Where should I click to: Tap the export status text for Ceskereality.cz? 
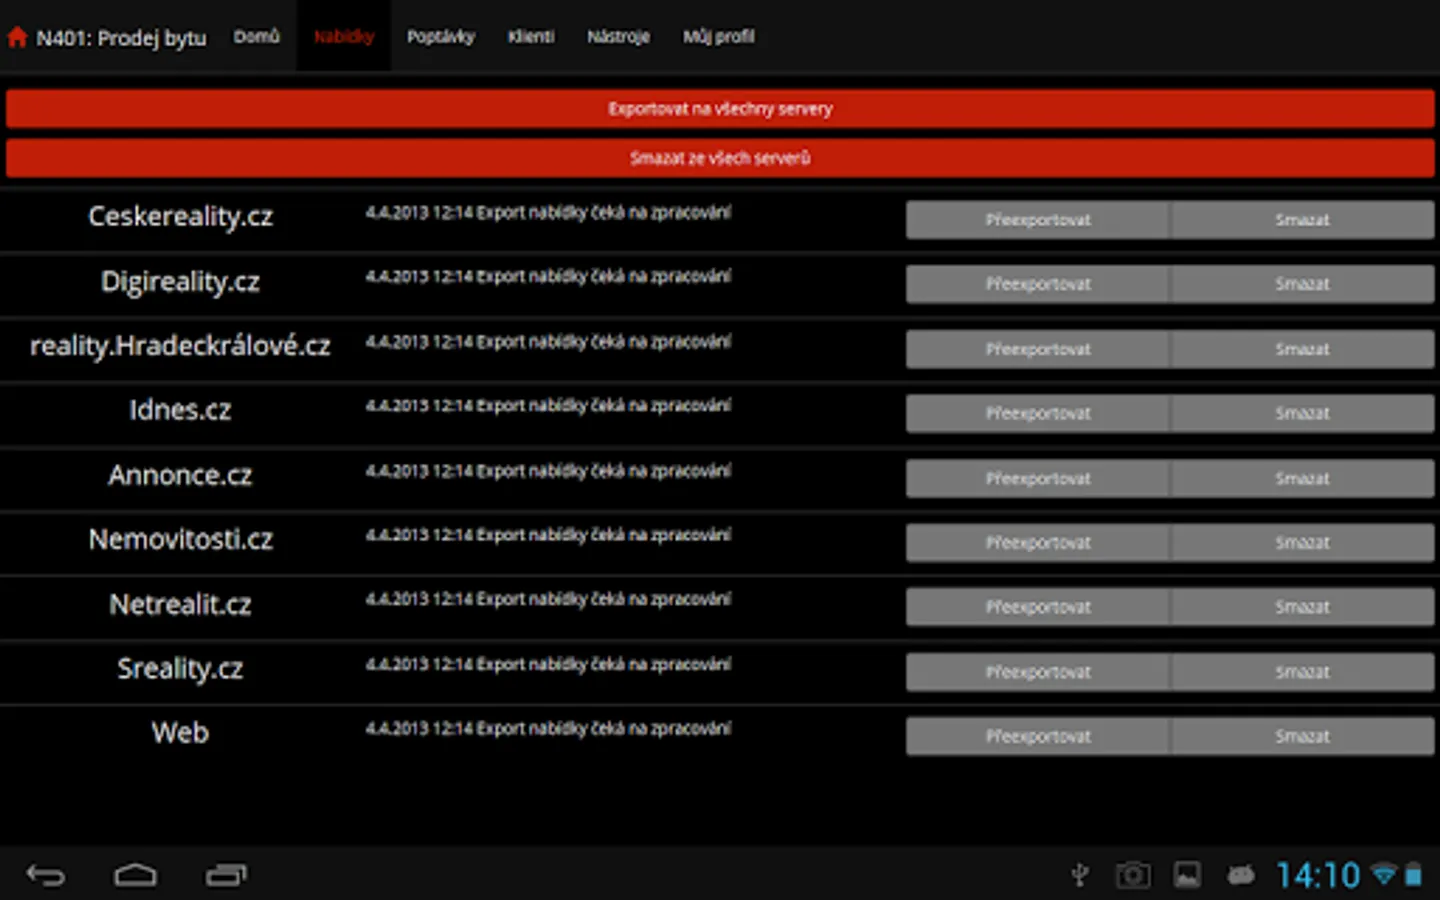548,213
